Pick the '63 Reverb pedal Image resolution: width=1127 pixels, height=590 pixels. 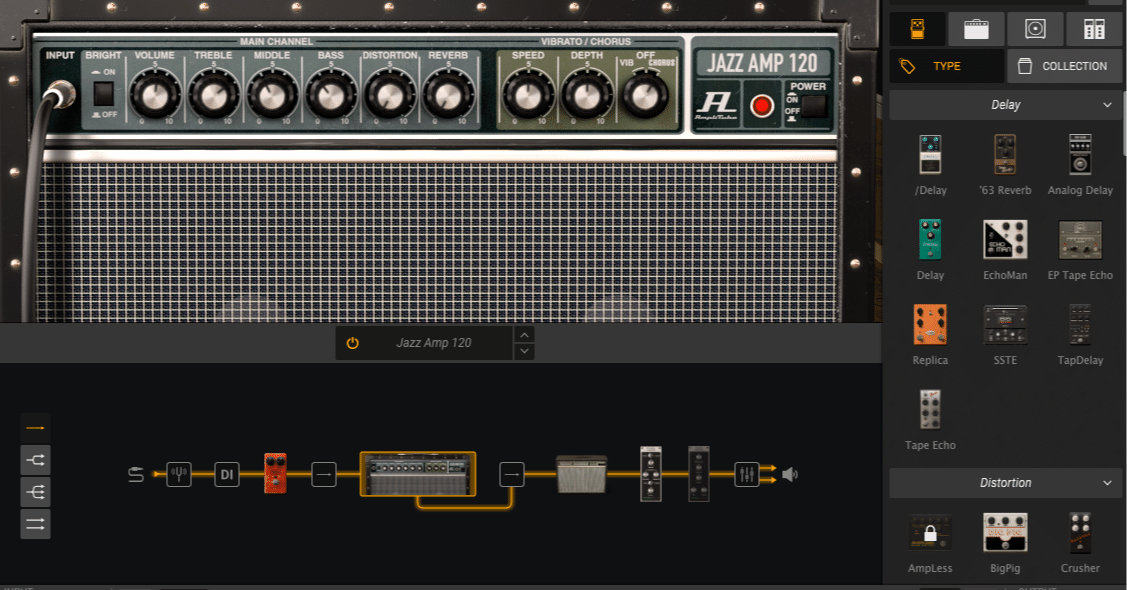1005,155
